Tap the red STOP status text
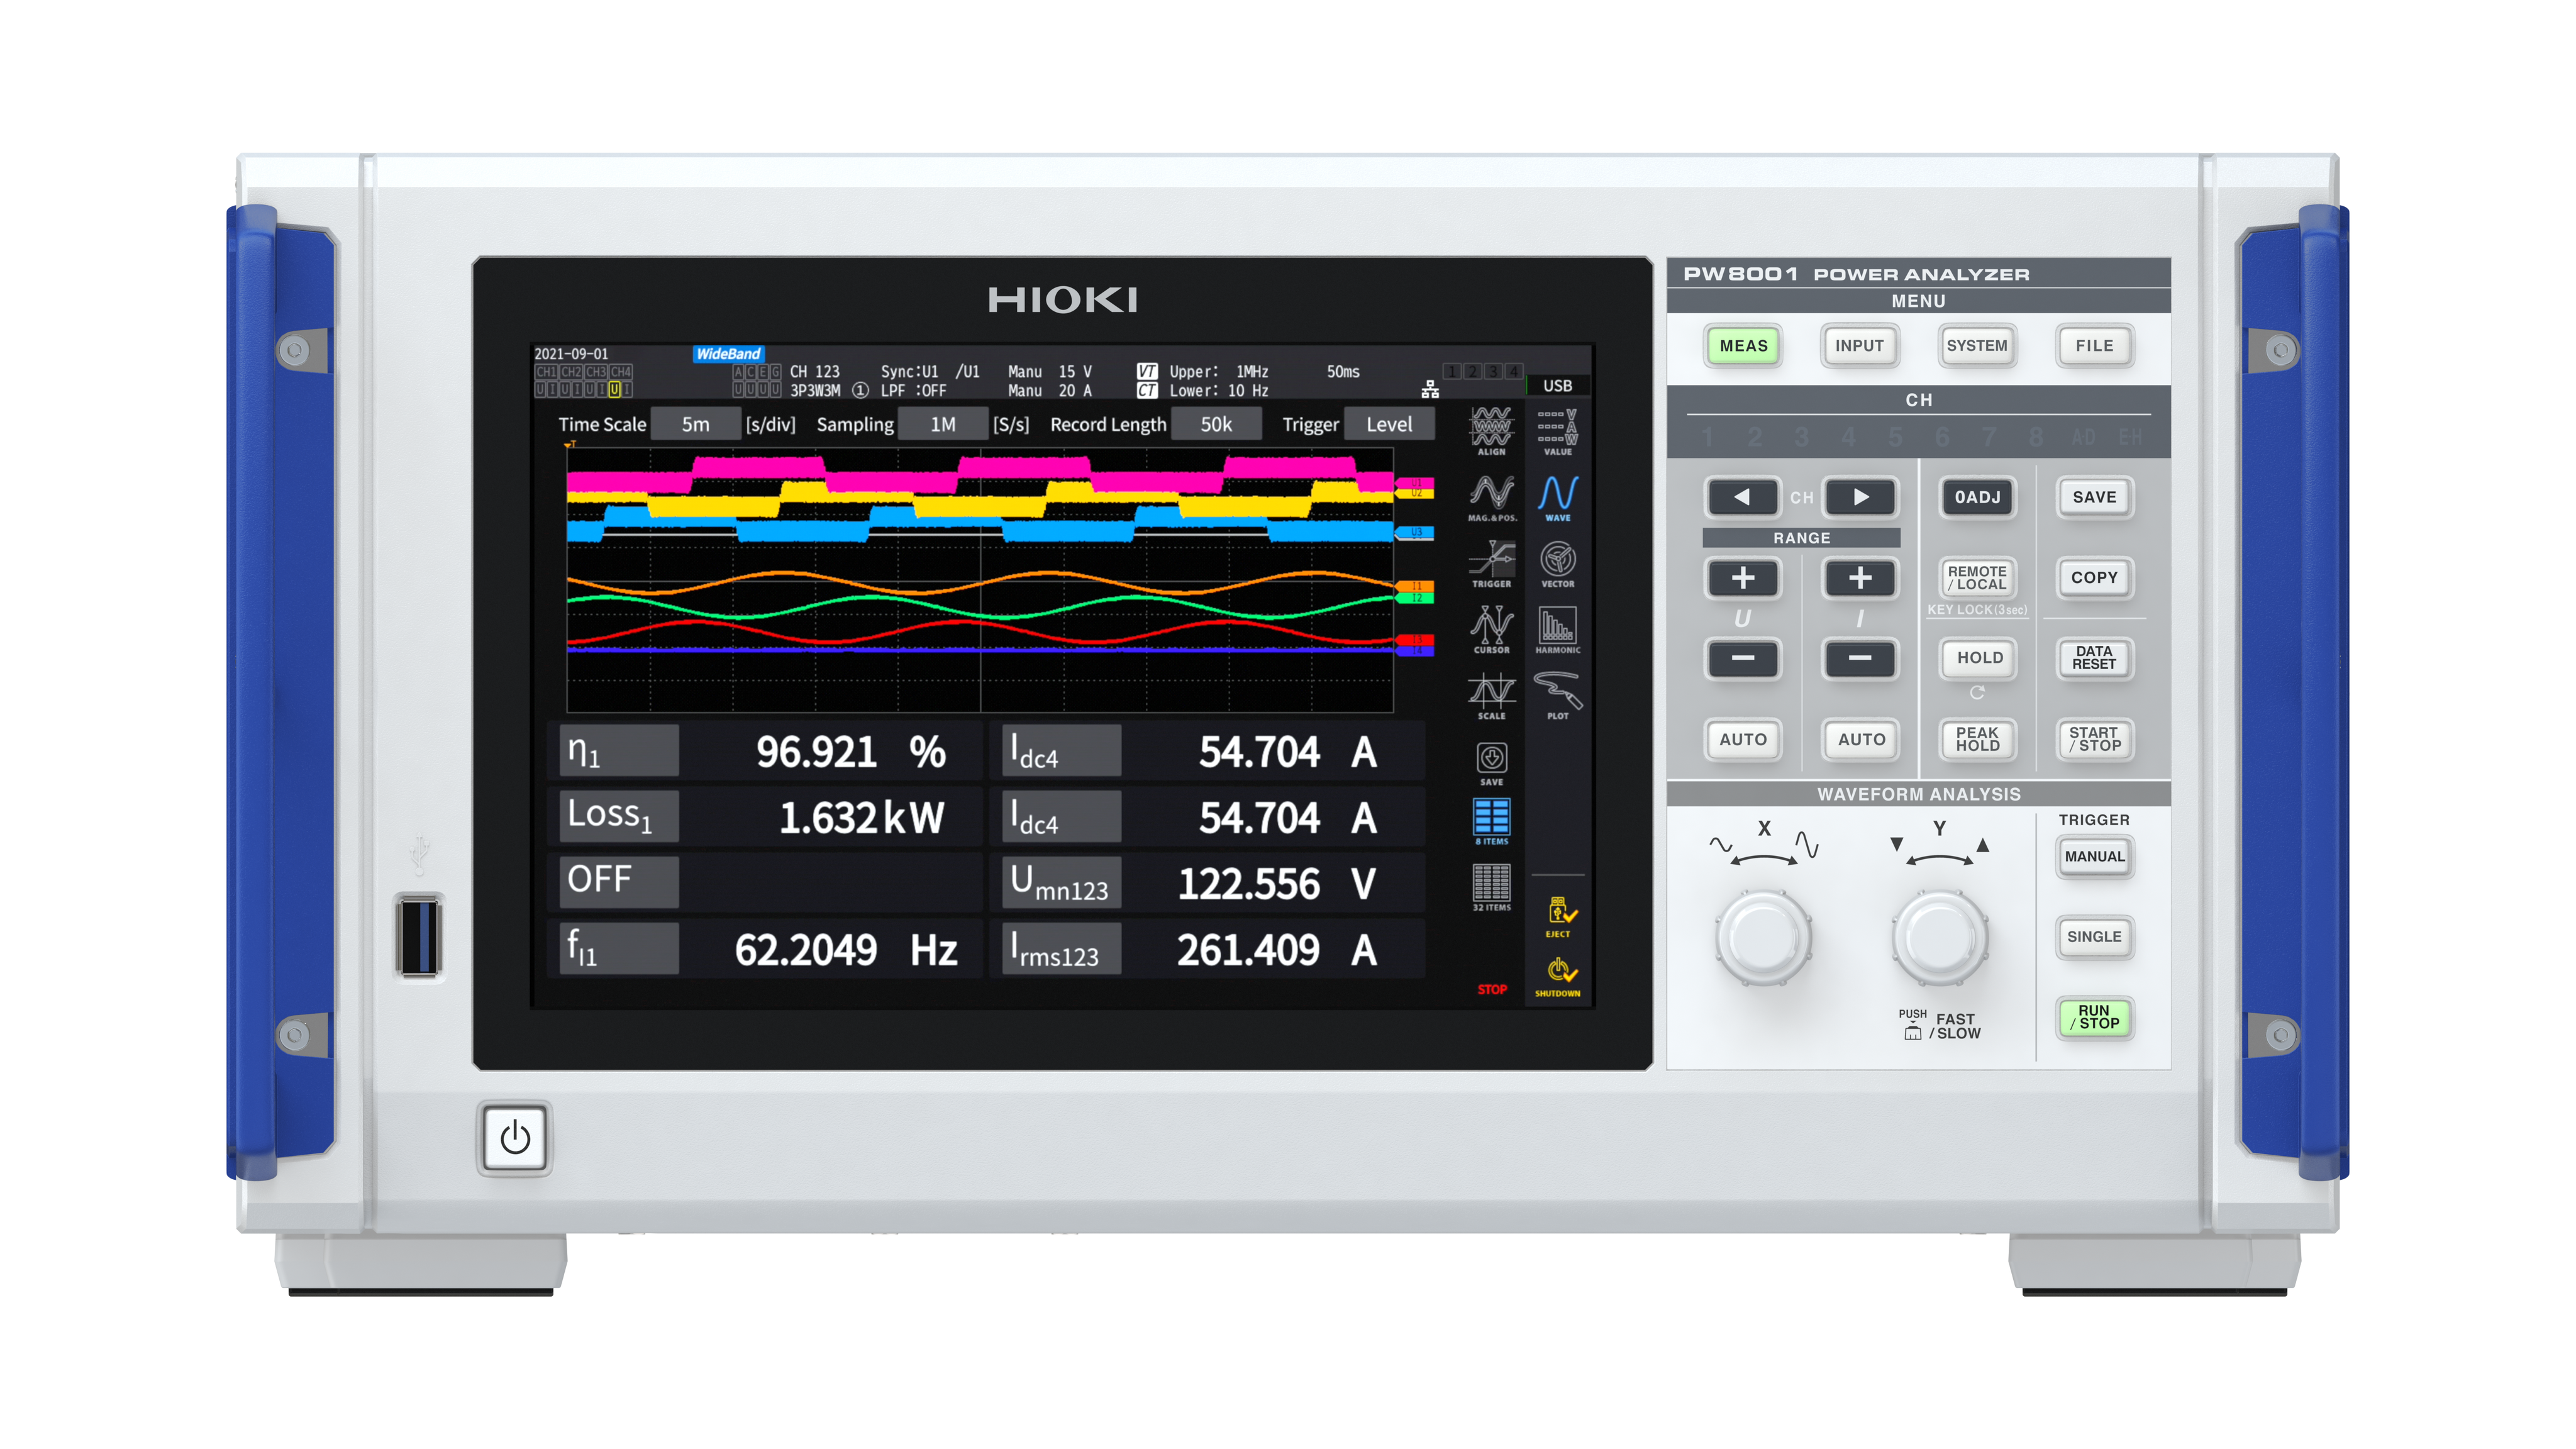2576x1449 pixels. point(1492,989)
